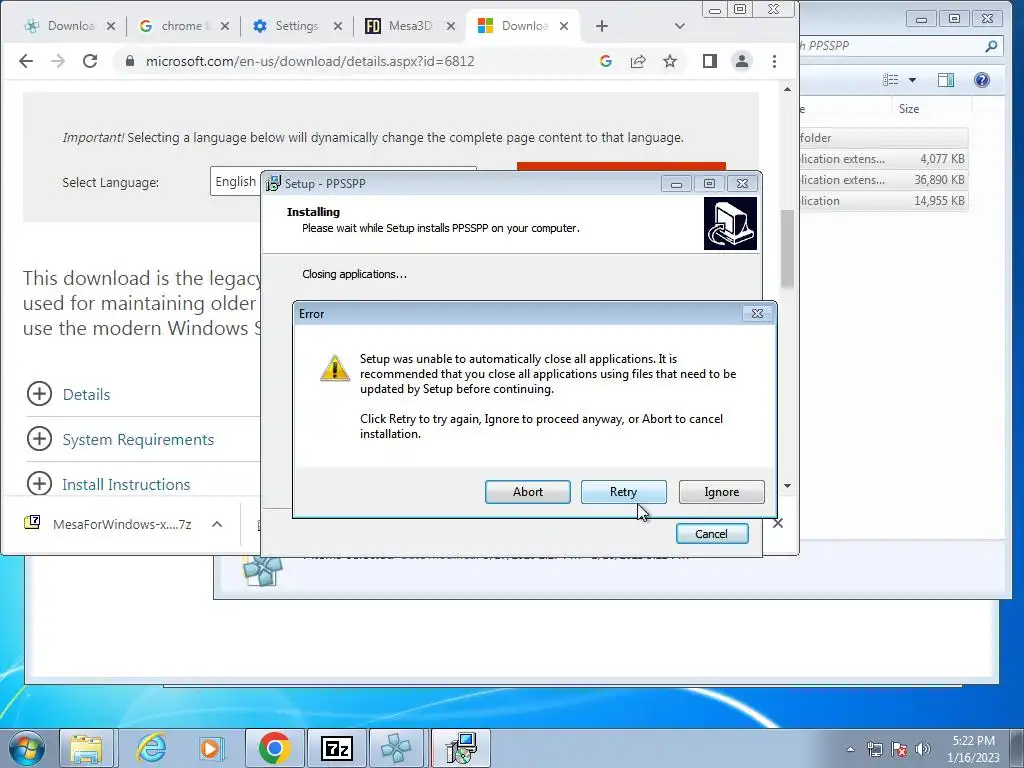Toggle Explorer preview pane
The height and width of the screenshot is (768, 1024).
[x=946, y=80]
